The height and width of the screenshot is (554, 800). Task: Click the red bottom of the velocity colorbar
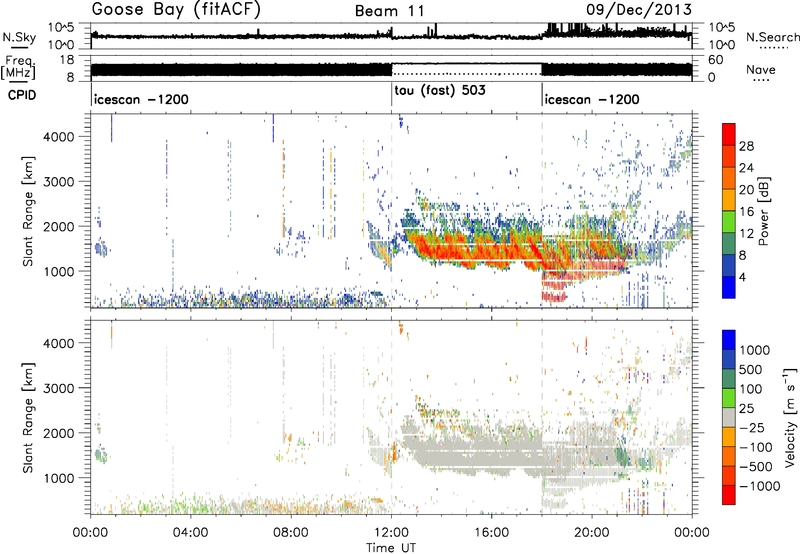(729, 495)
